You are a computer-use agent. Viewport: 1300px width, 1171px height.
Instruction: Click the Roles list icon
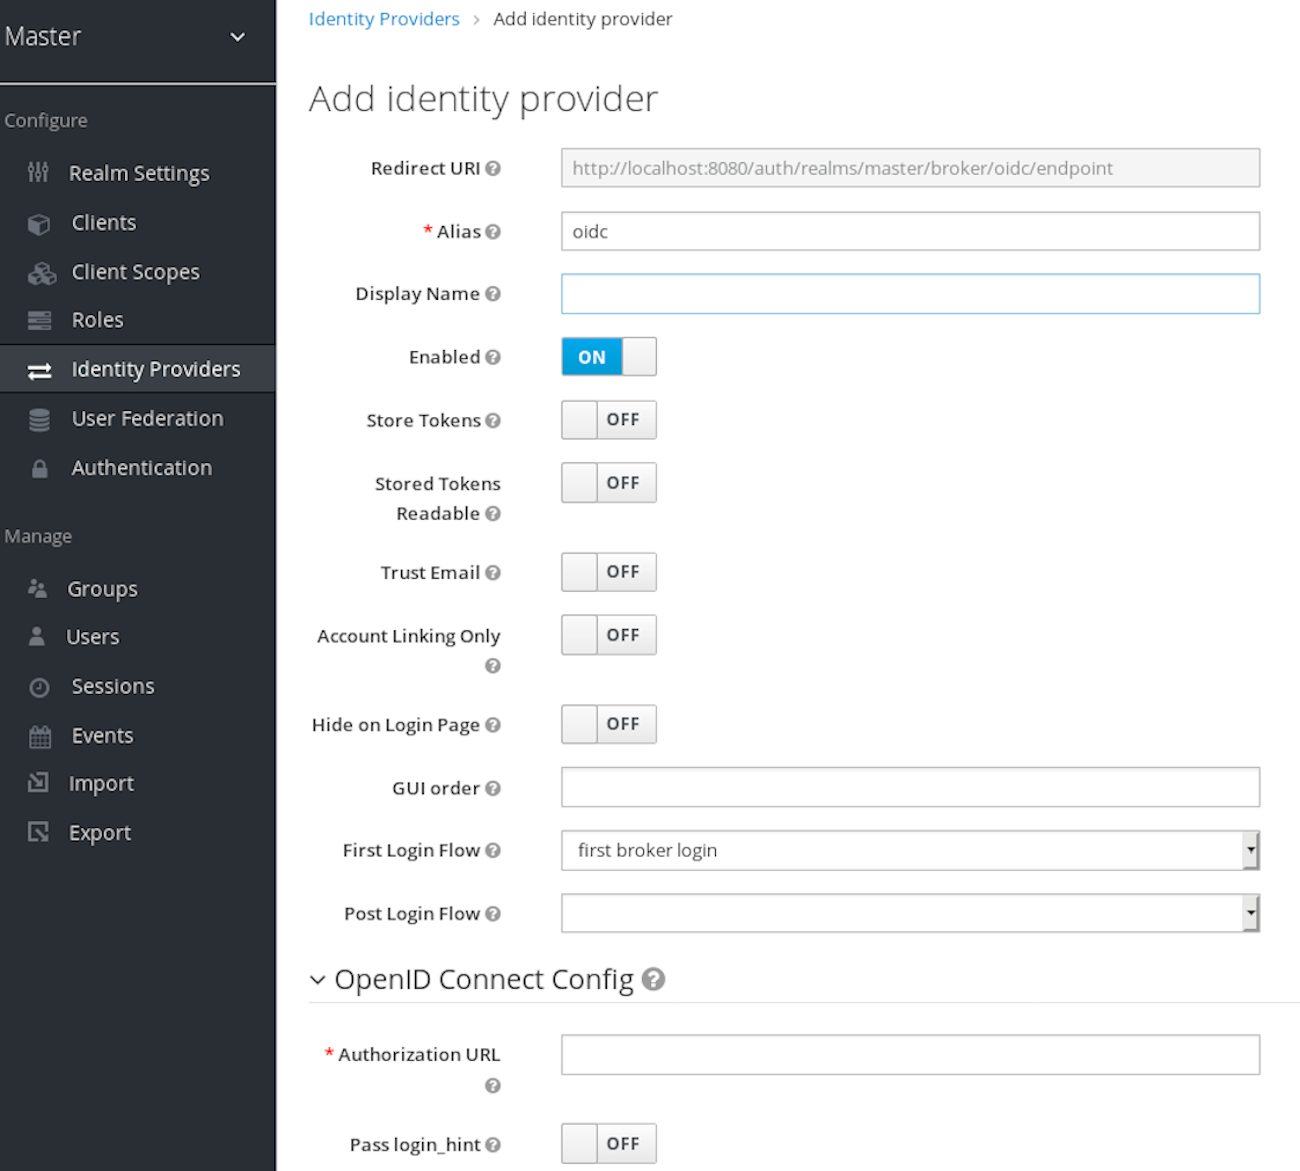[x=39, y=321]
